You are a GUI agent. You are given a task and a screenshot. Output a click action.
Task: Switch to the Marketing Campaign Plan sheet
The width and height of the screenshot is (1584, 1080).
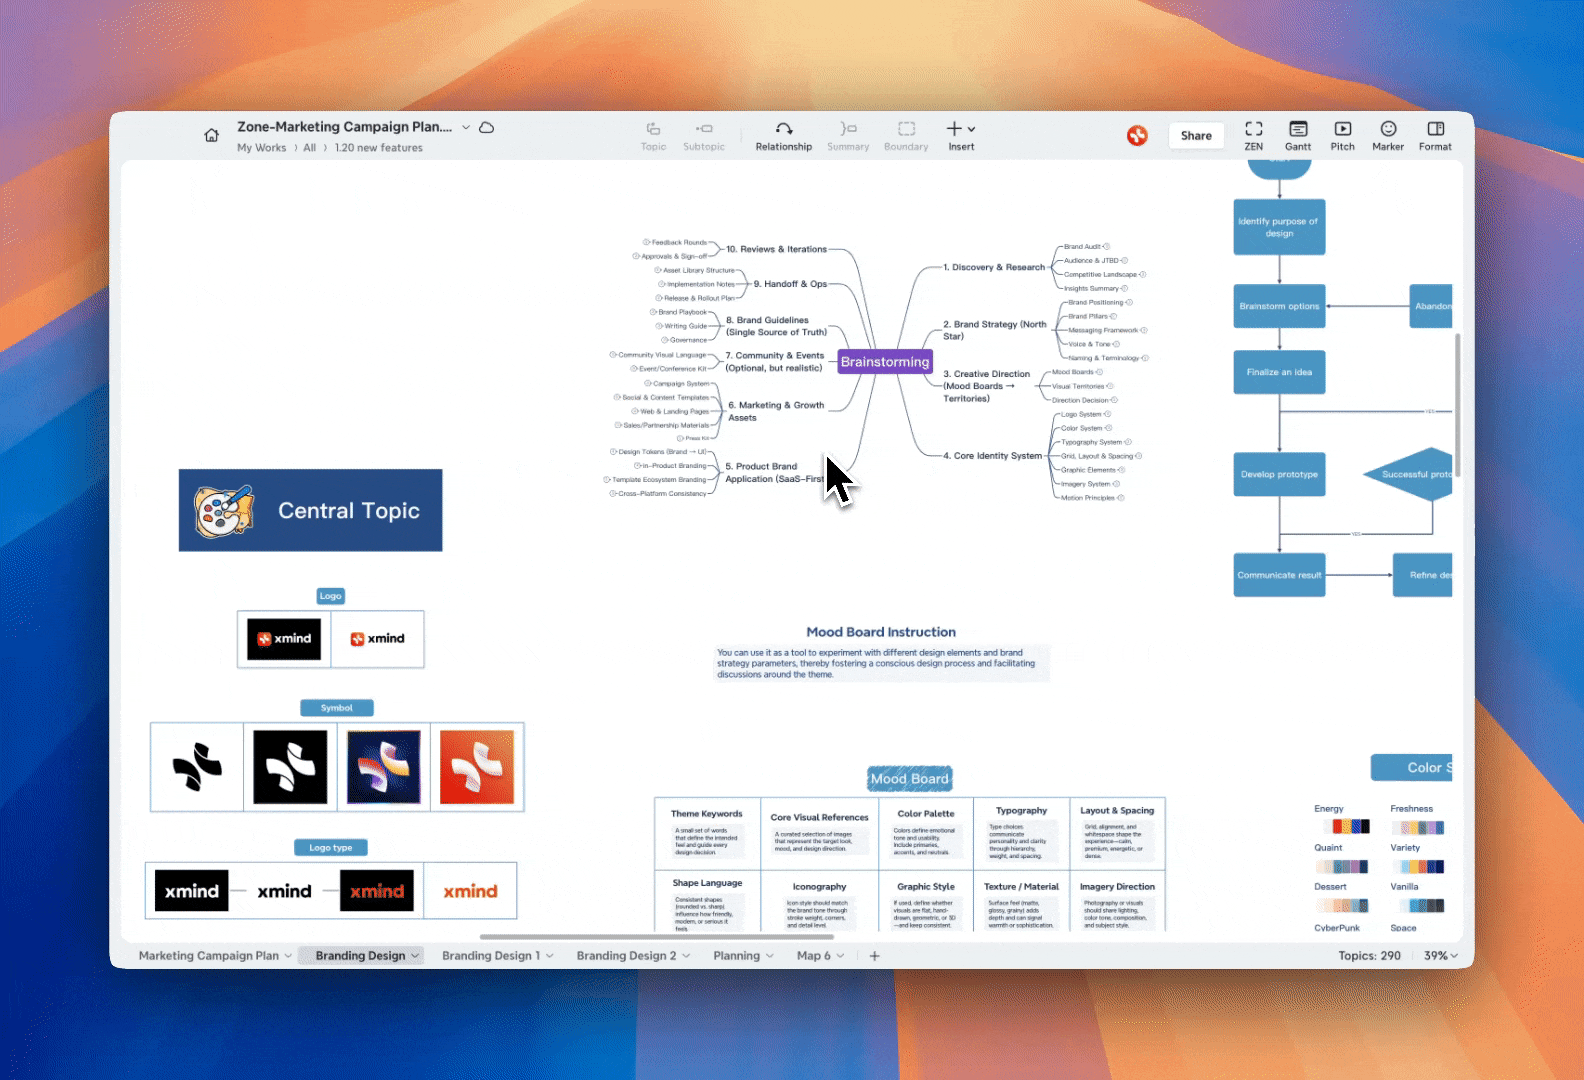click(x=208, y=956)
